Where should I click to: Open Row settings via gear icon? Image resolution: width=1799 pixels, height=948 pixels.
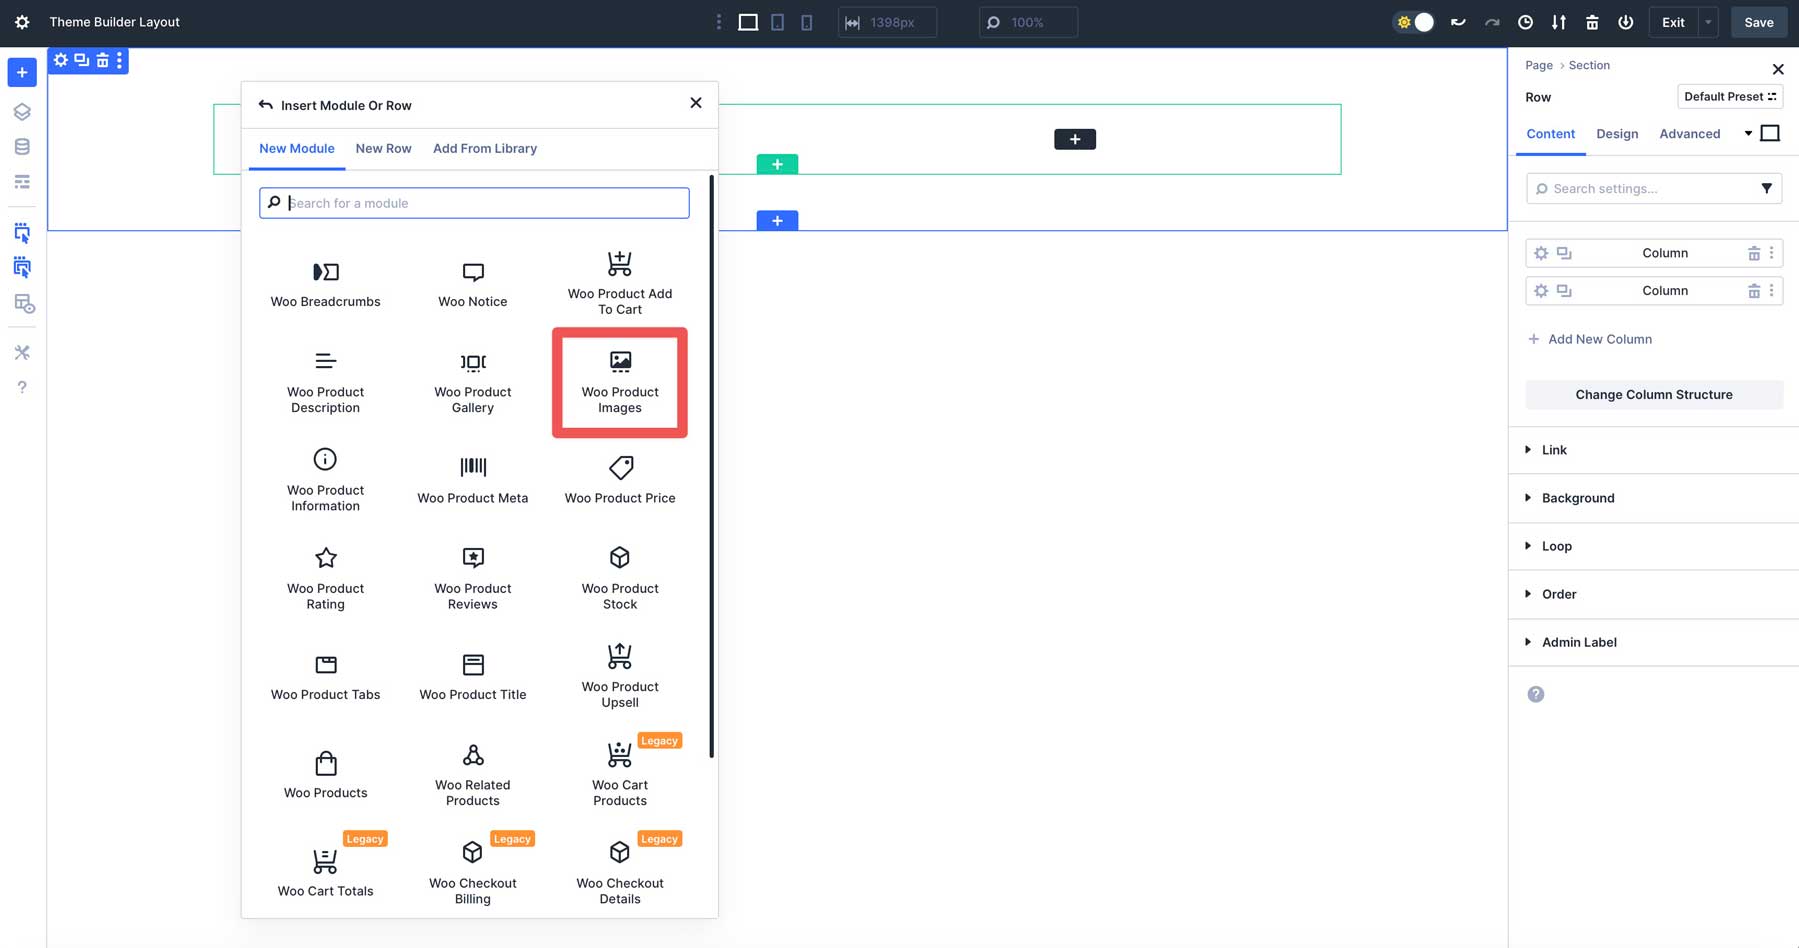(60, 60)
